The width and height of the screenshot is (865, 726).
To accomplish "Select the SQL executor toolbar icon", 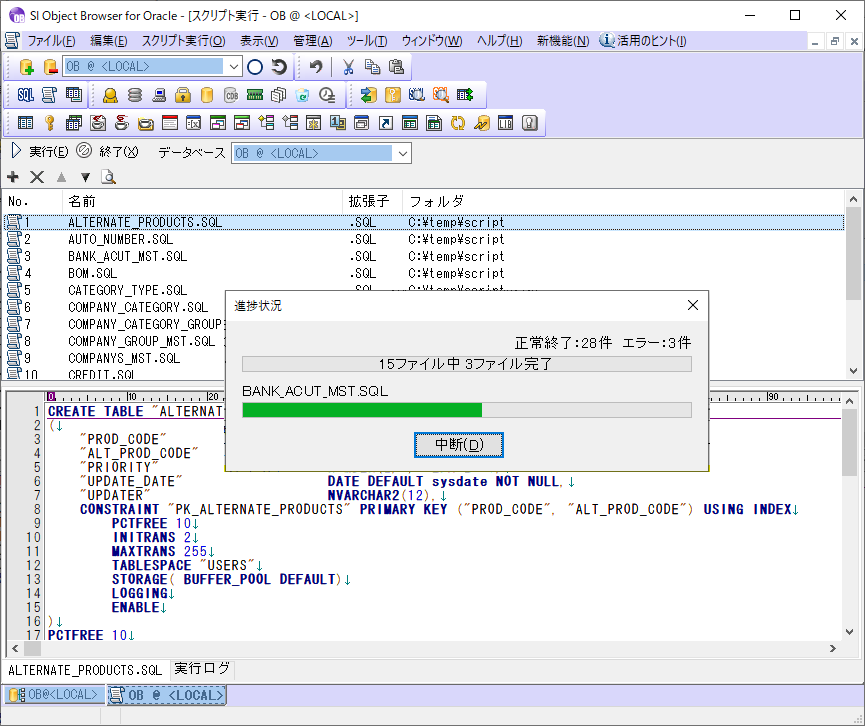I will coord(25,95).
